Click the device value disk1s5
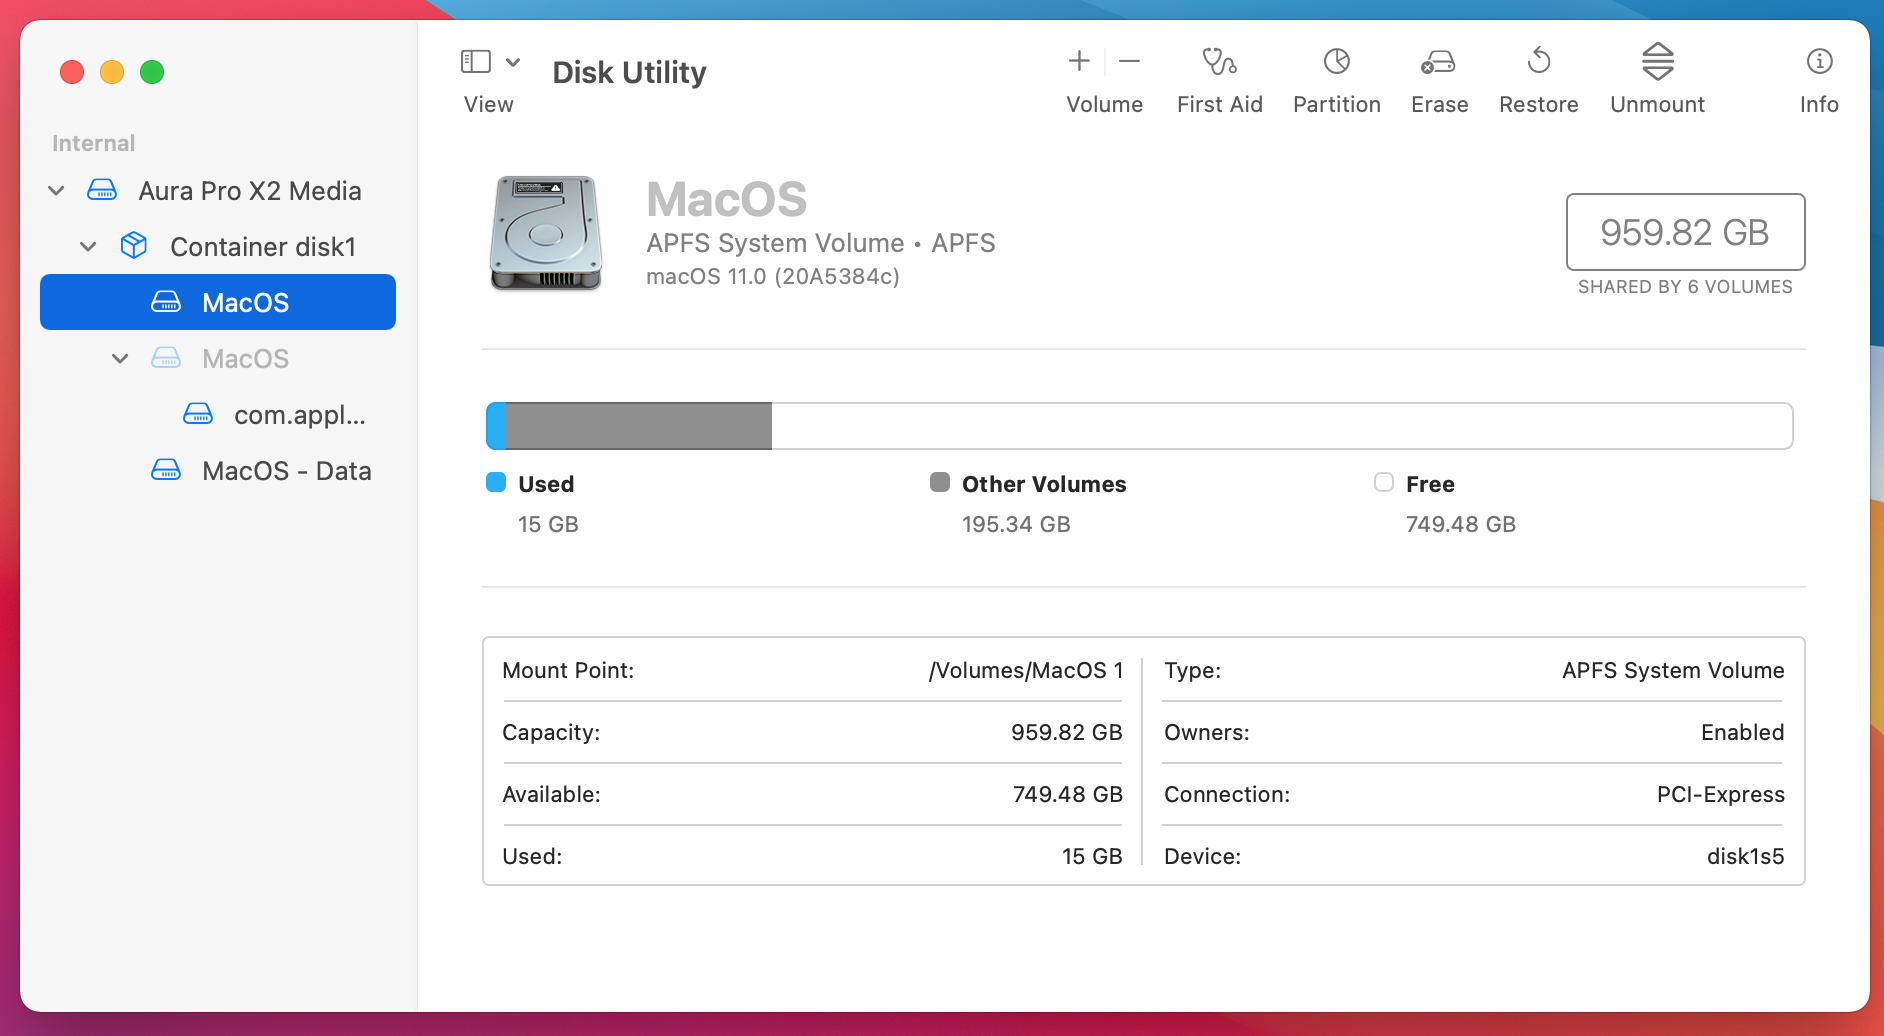 pyautogui.click(x=1746, y=856)
